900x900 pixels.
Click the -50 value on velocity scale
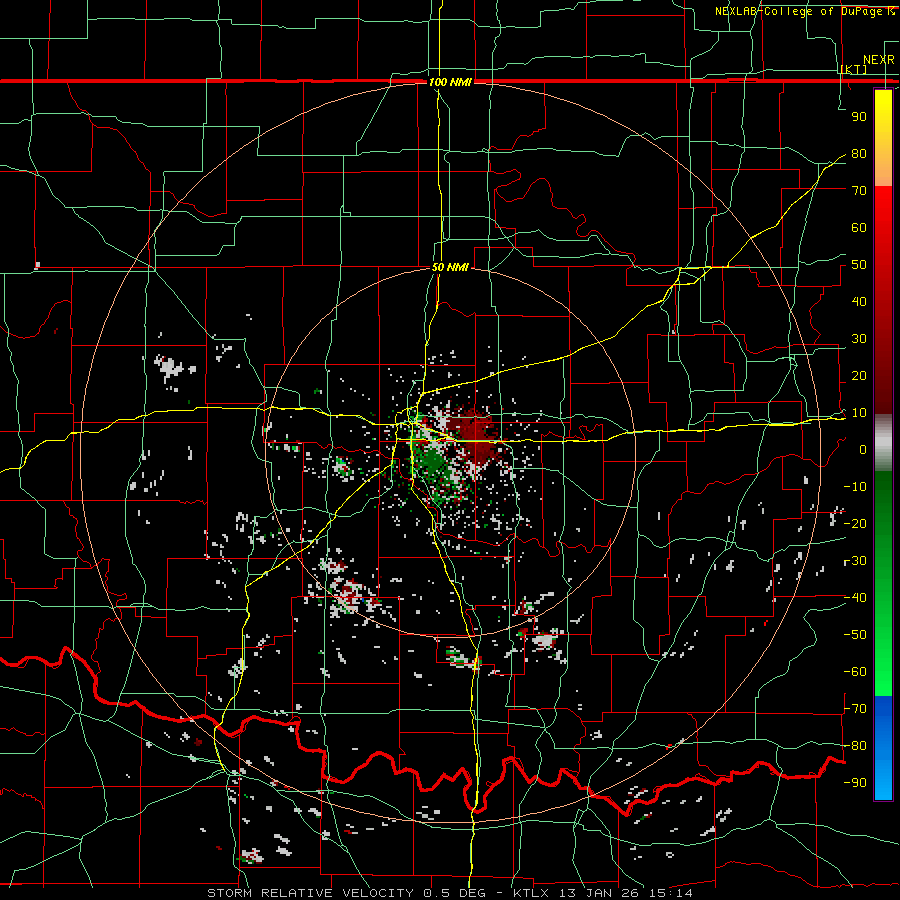(x=855, y=635)
